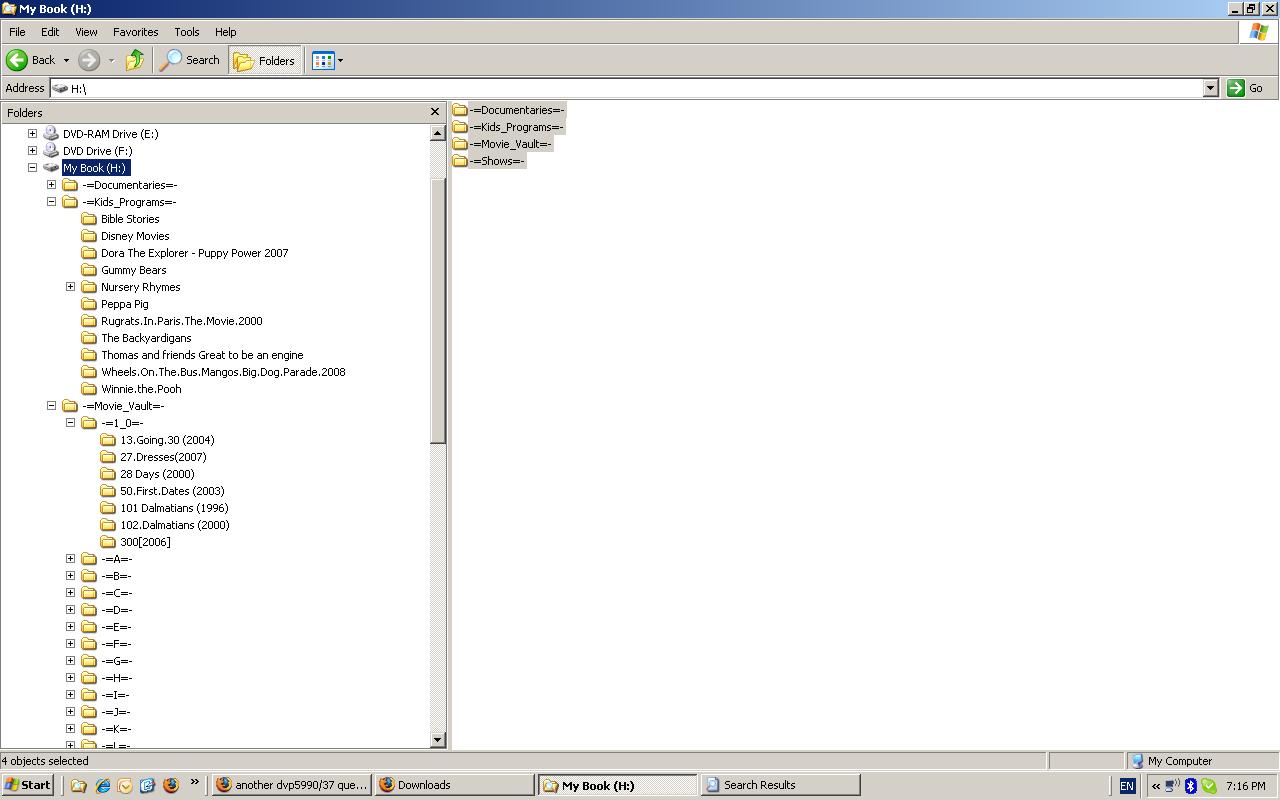This screenshot has height=800, width=1280.
Task: Select 28 Days (2000) folder
Action: tap(157, 474)
